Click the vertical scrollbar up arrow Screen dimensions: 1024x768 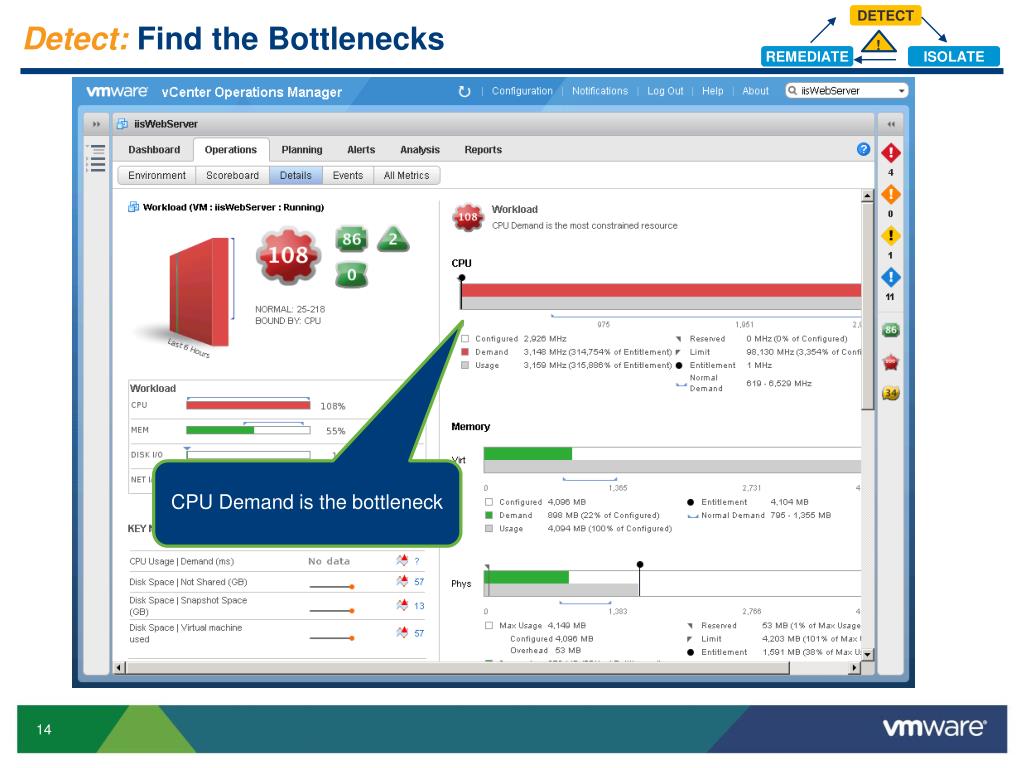point(867,195)
